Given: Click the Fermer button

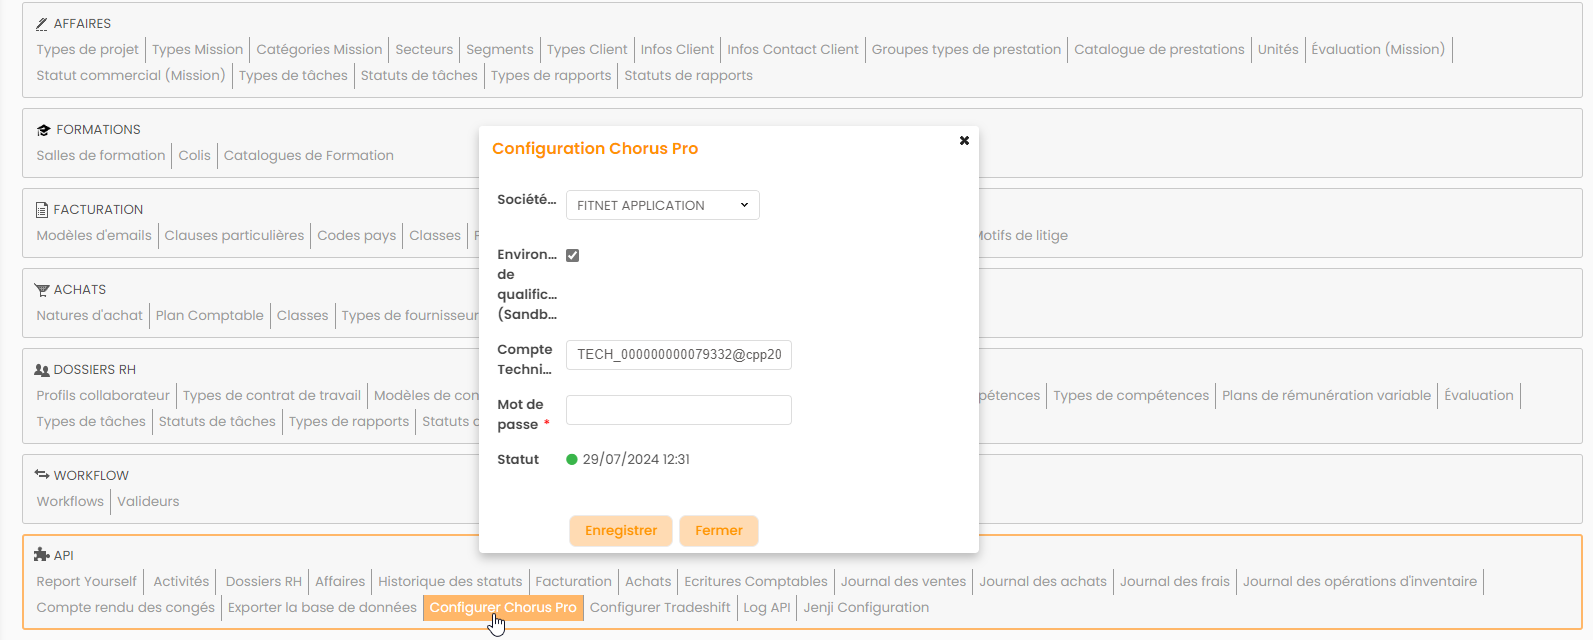Looking at the screenshot, I should [x=718, y=531].
